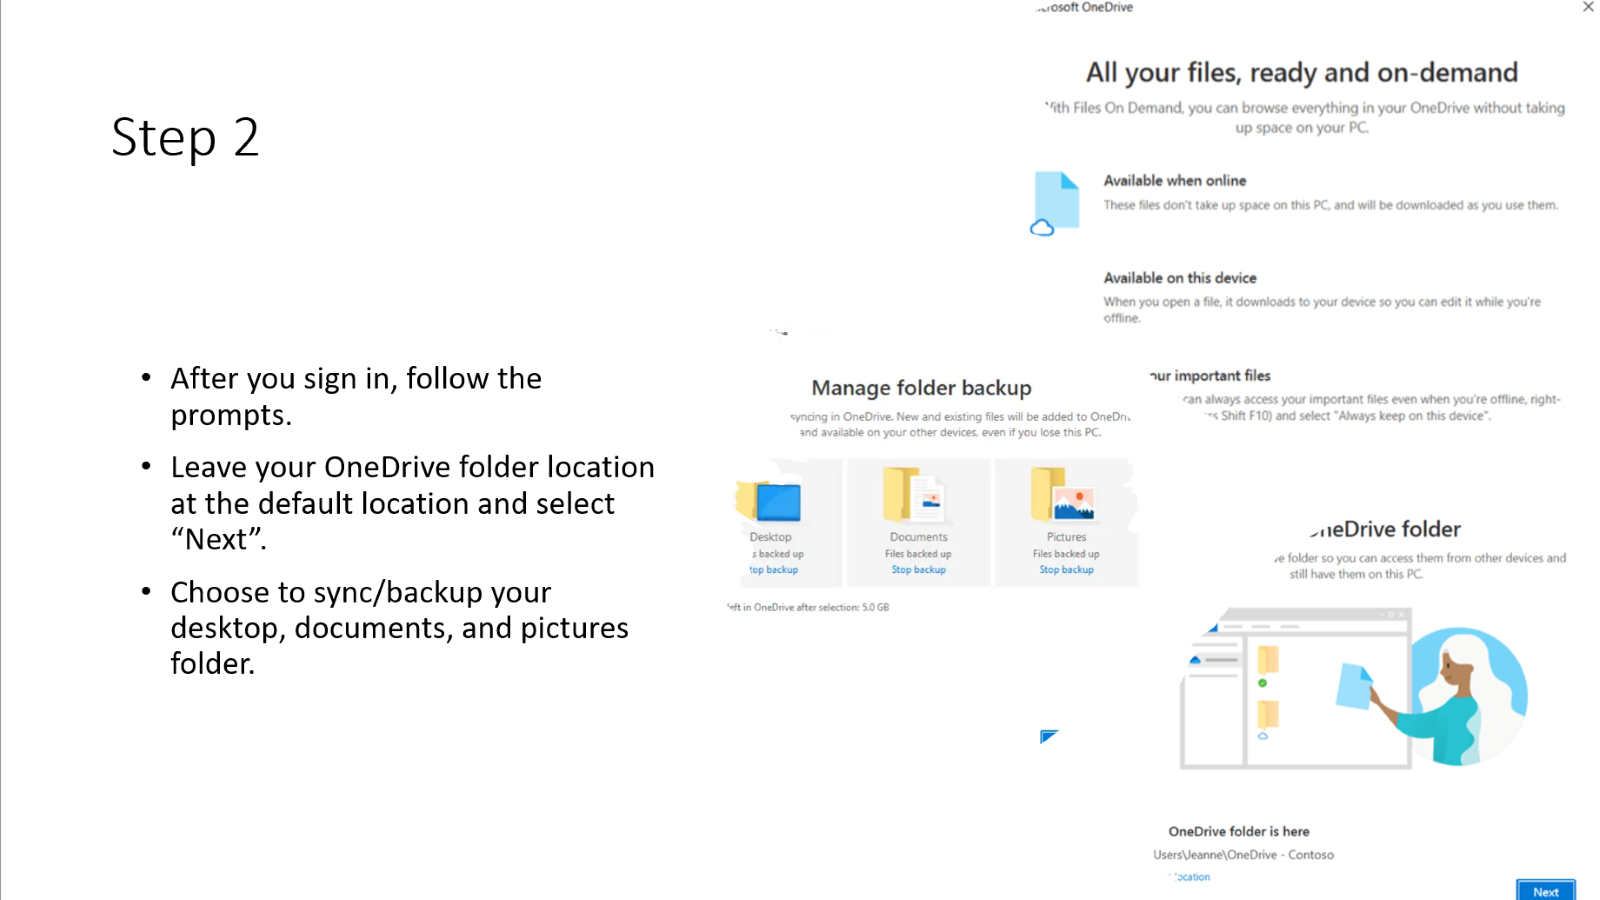
Task: Click the top yellow folder in the illustration
Action: coord(1268,659)
